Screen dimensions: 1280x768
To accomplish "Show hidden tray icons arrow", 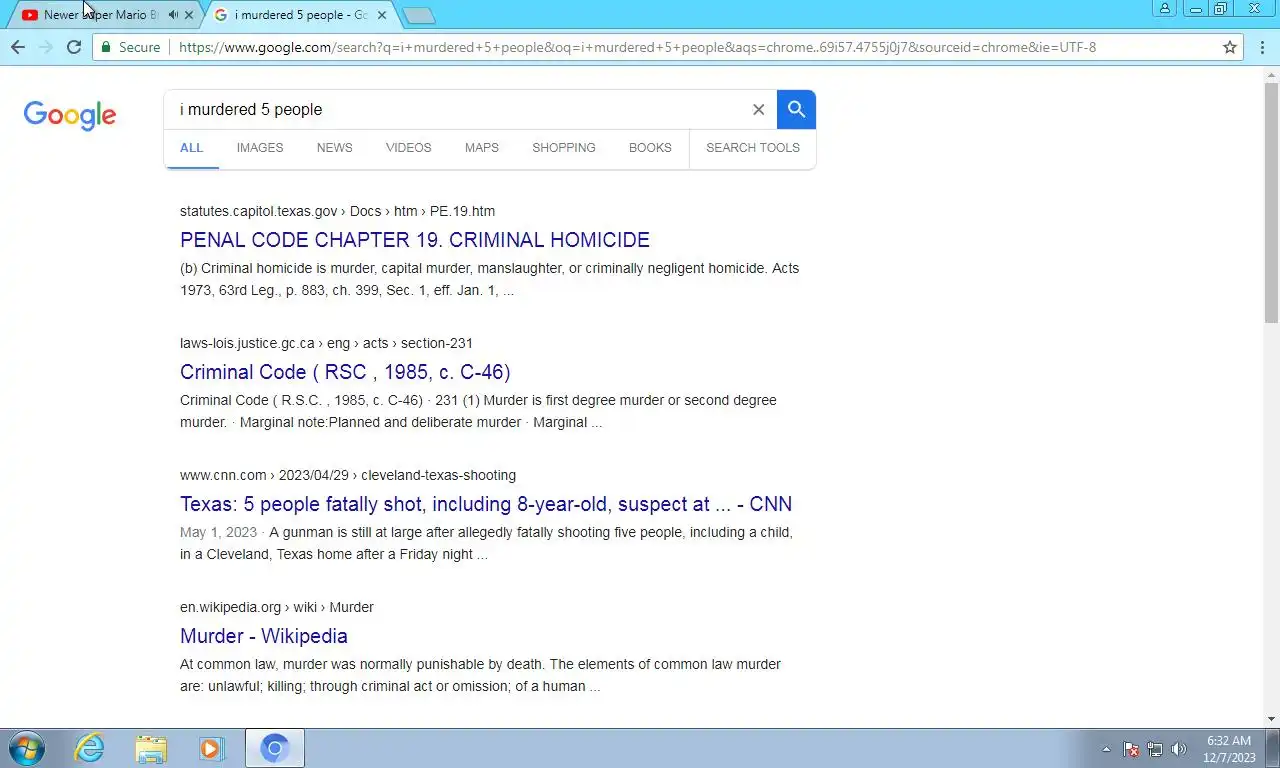I will click(1106, 749).
